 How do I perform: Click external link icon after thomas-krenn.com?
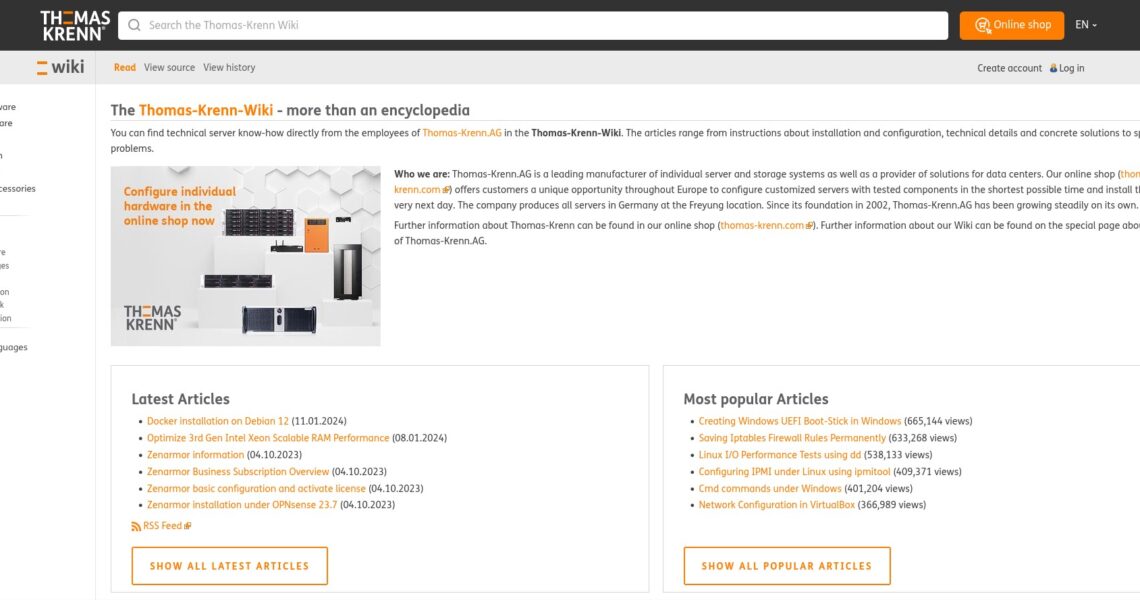pos(808,225)
